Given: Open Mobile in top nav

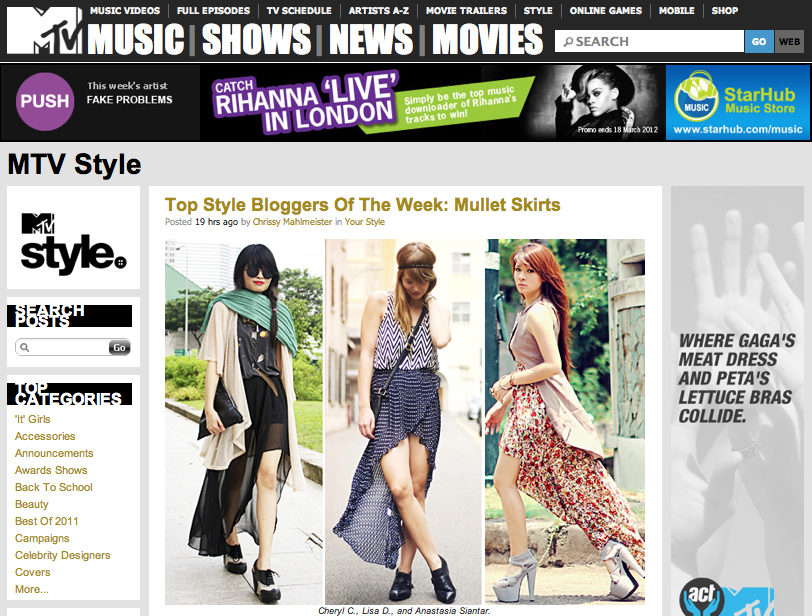Looking at the screenshot, I should pos(676,10).
